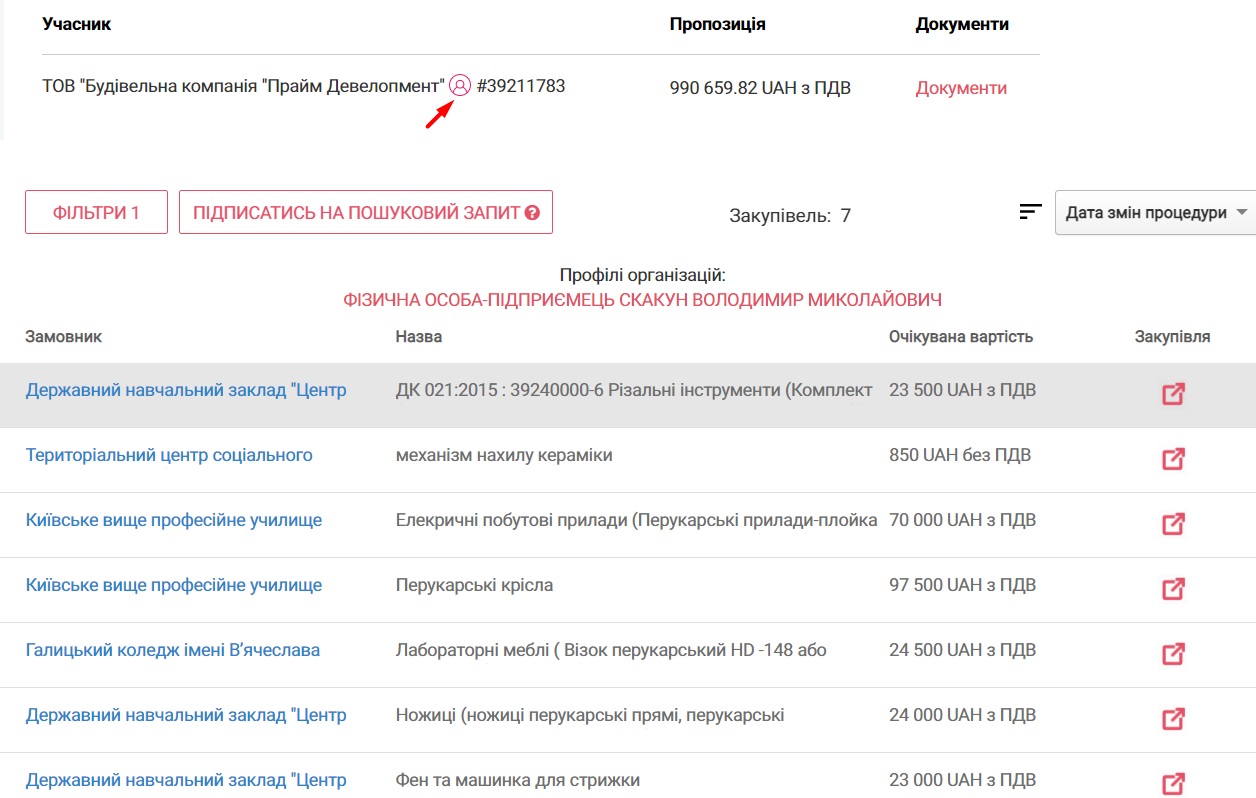
Task: Open external link for Лабораторні меблі procurement
Action: pos(1173,654)
